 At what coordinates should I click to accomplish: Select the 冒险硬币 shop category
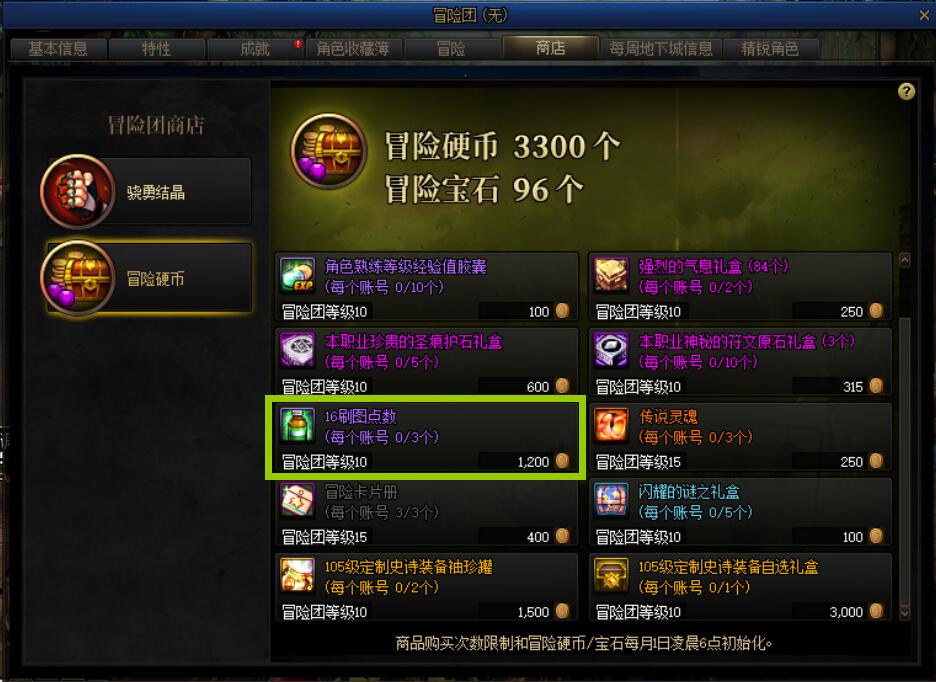[147, 278]
